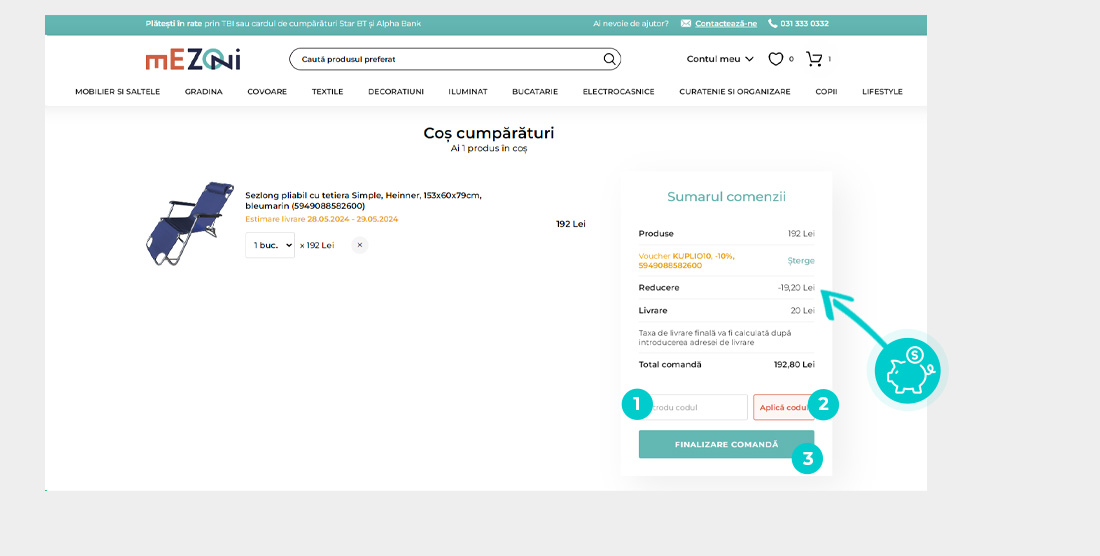
Task: Open the wishlist heart icon
Action: (775, 59)
